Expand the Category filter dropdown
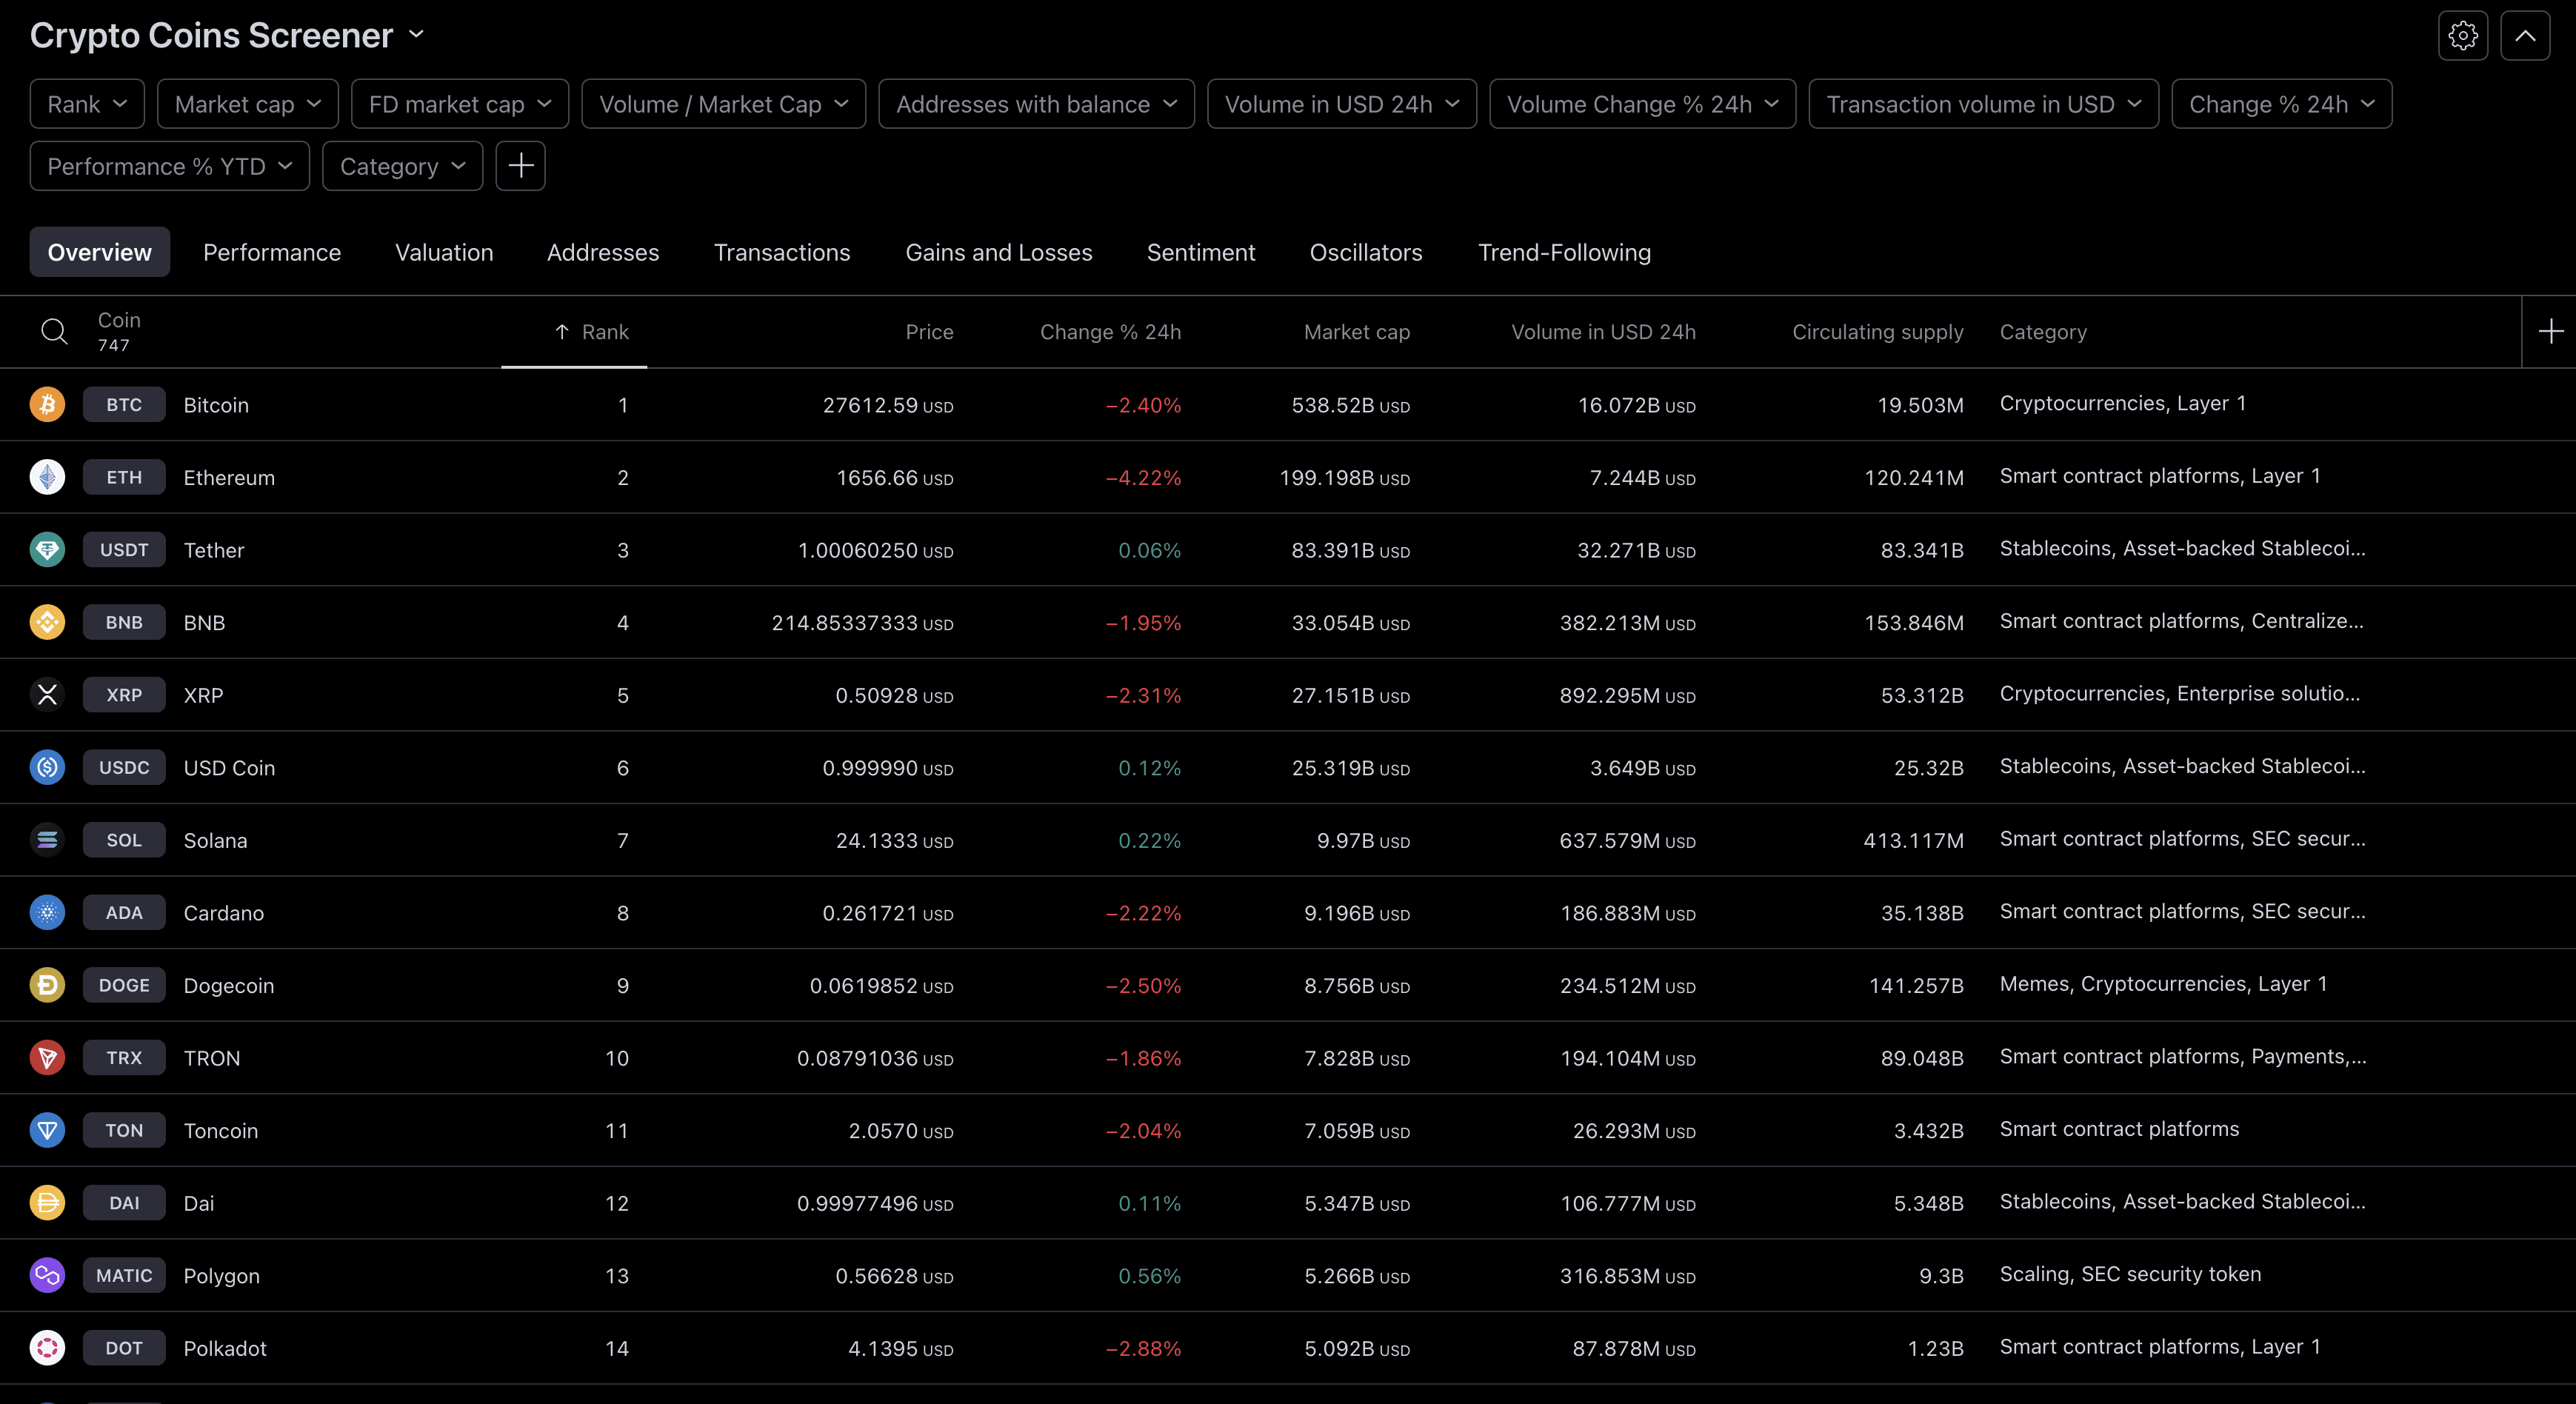 (403, 166)
